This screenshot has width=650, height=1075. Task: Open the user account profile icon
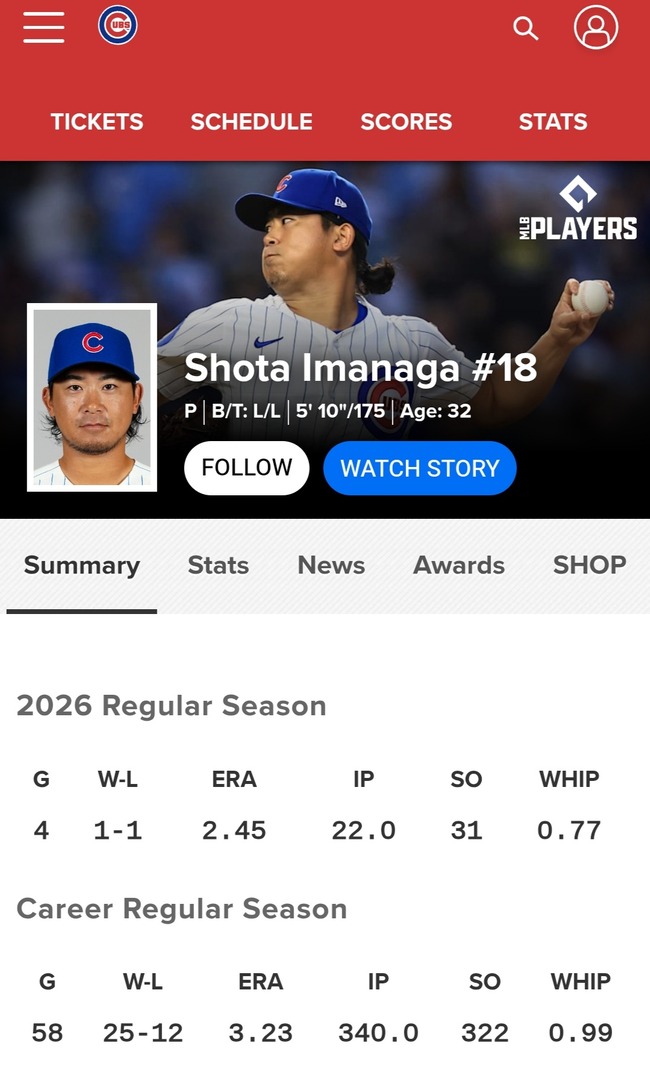click(595, 27)
